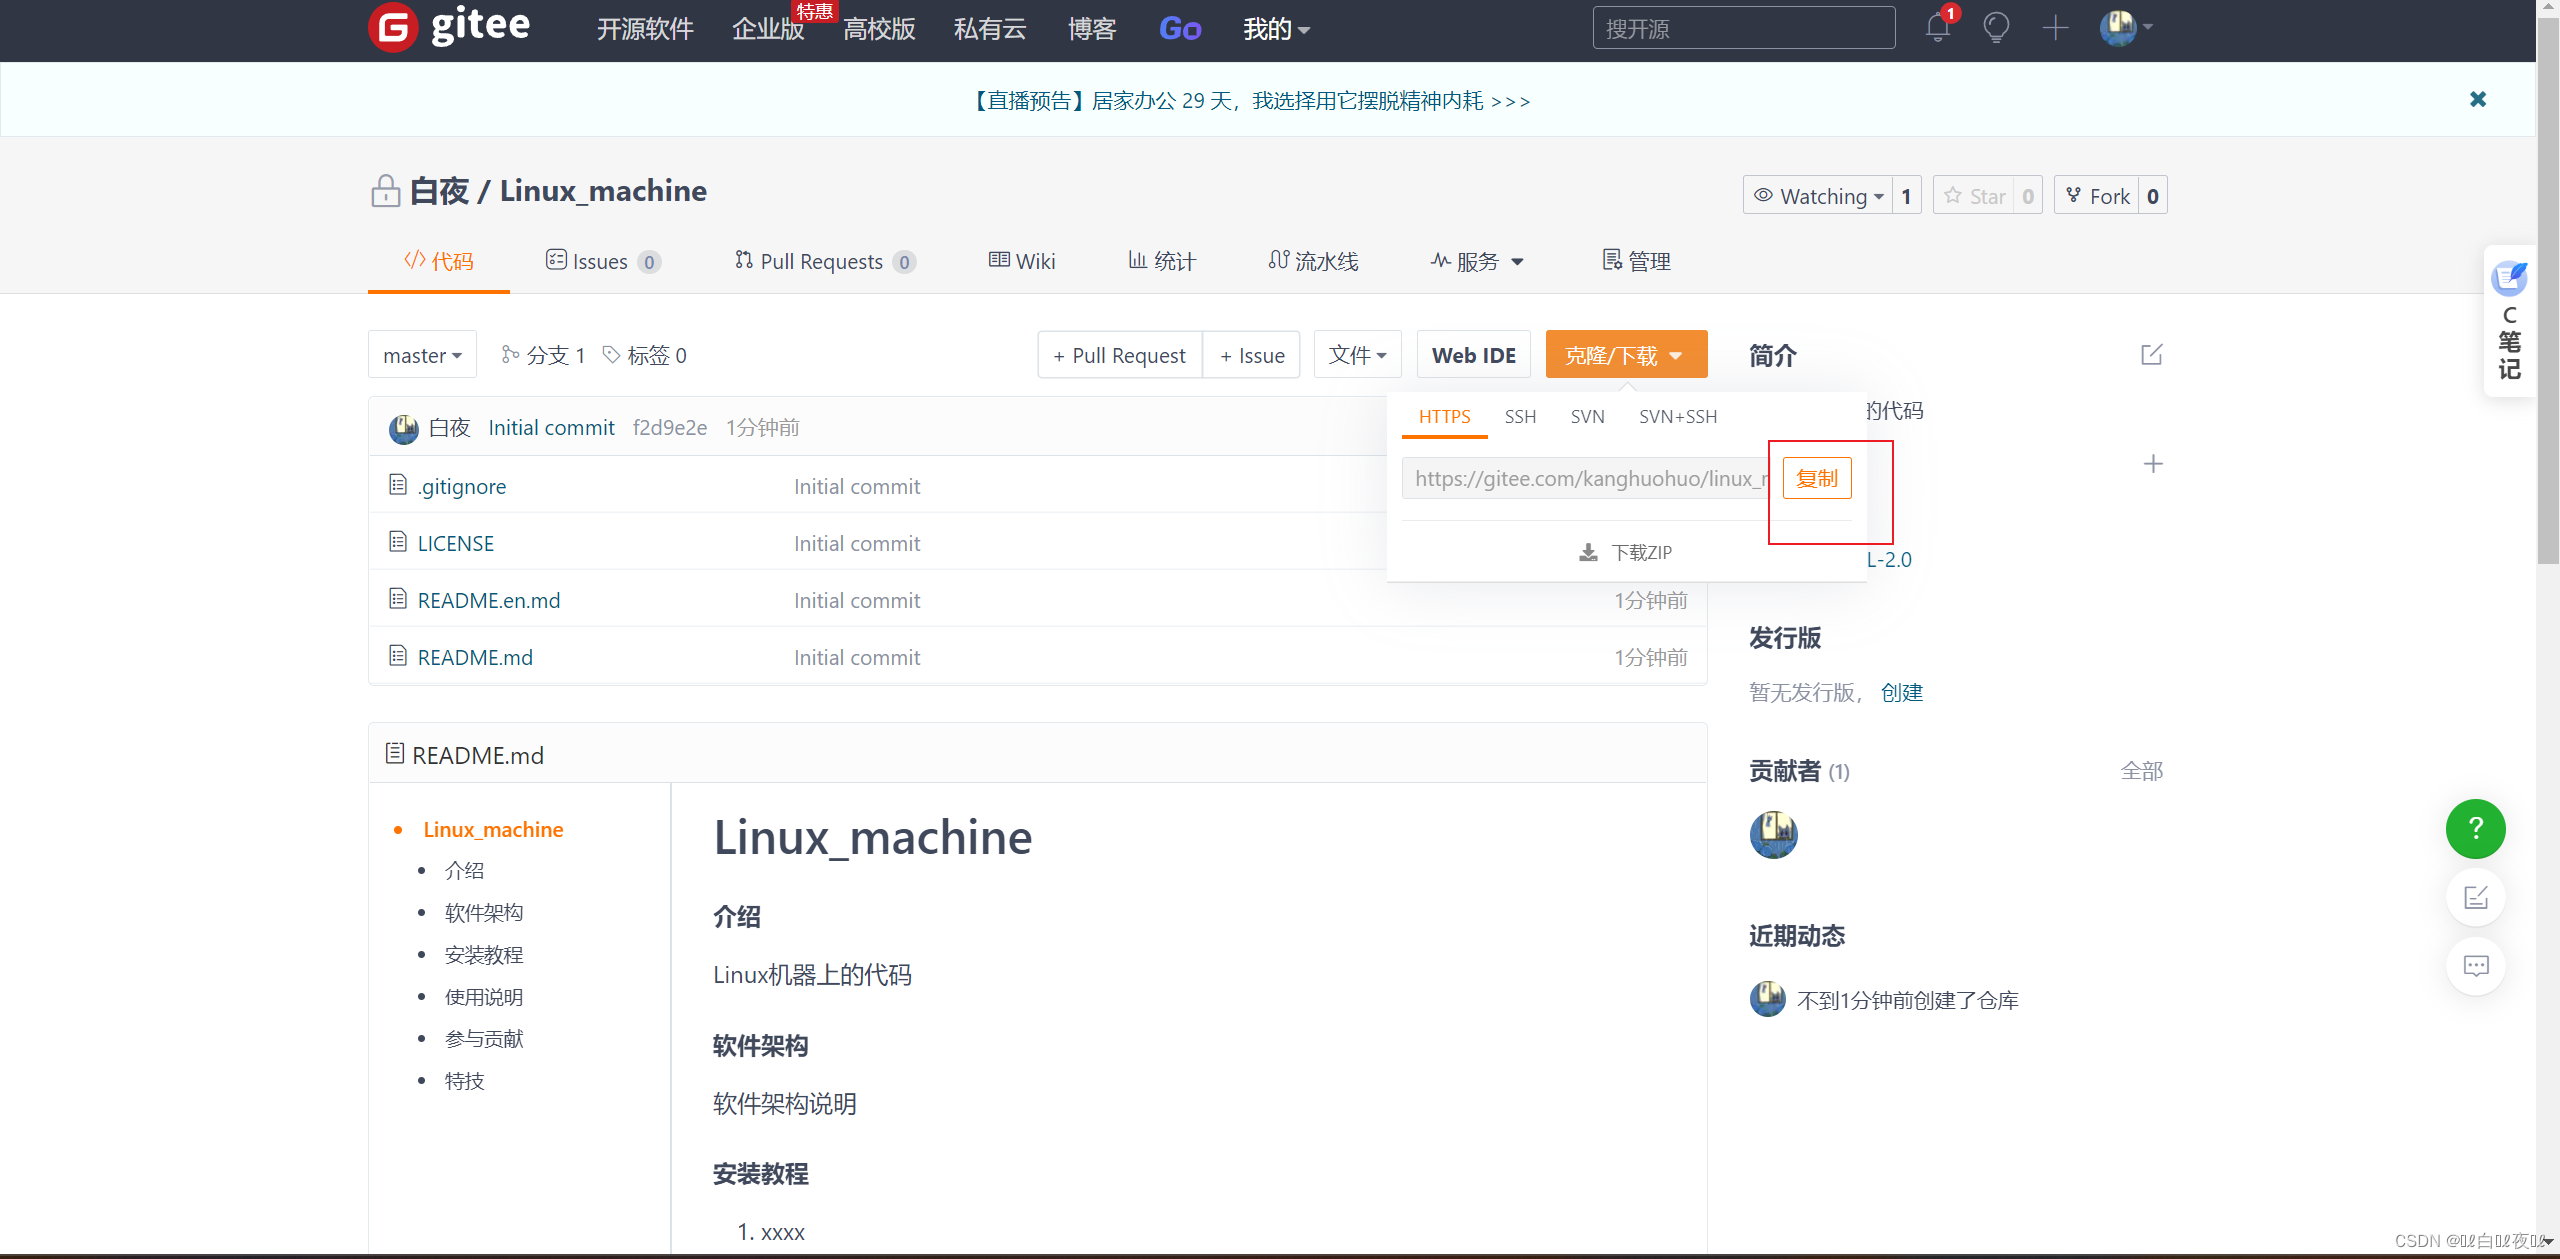
Task: Click 创建 to create a release
Action: point(1902,692)
